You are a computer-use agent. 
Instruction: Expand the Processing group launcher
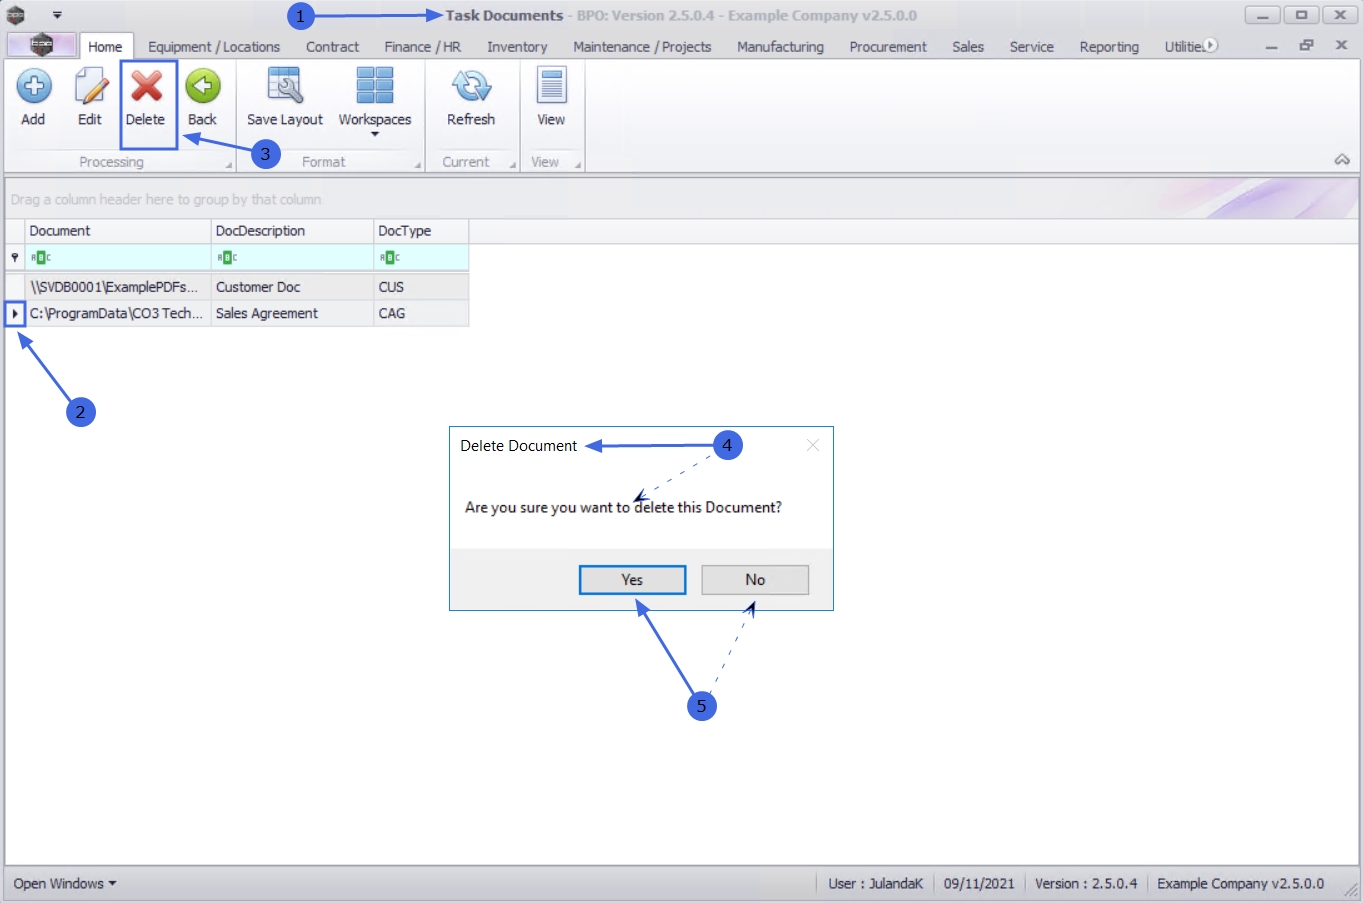228,165
